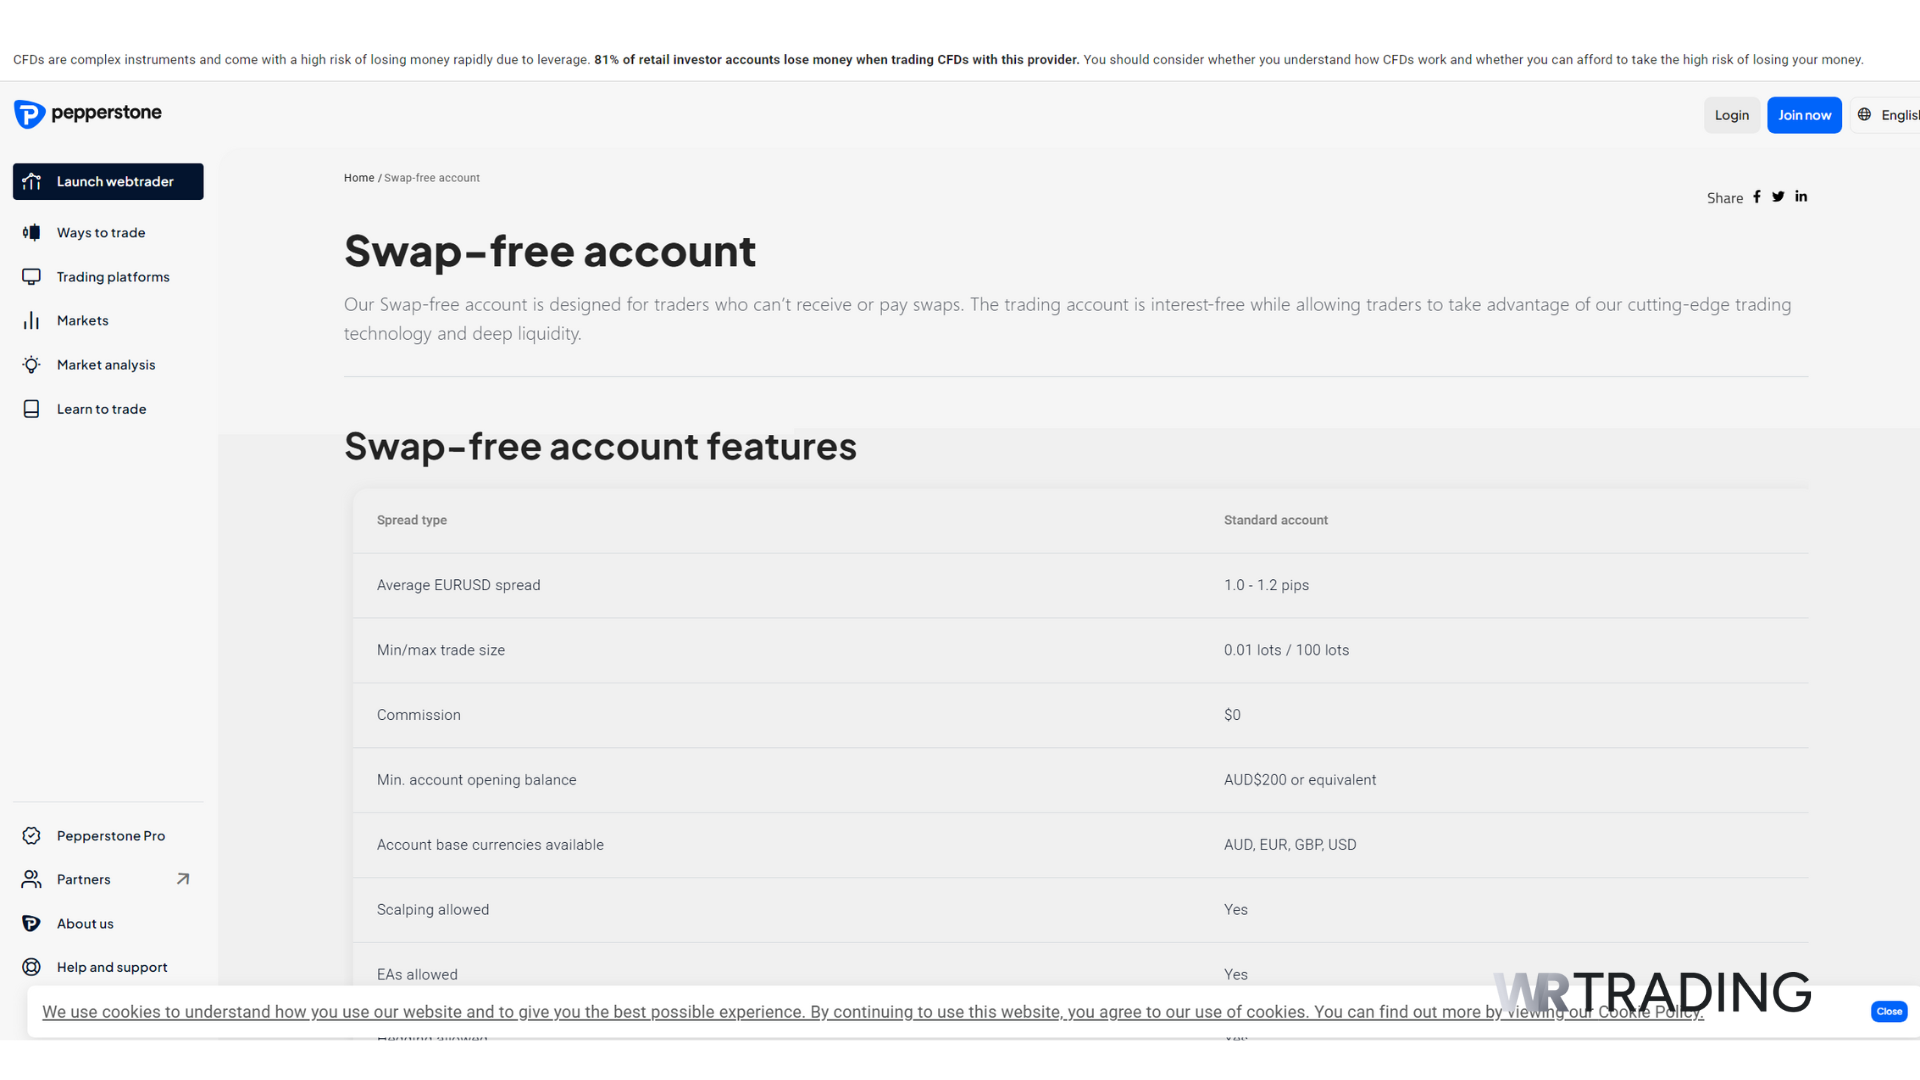Open Learn to trade book icon

(32, 408)
